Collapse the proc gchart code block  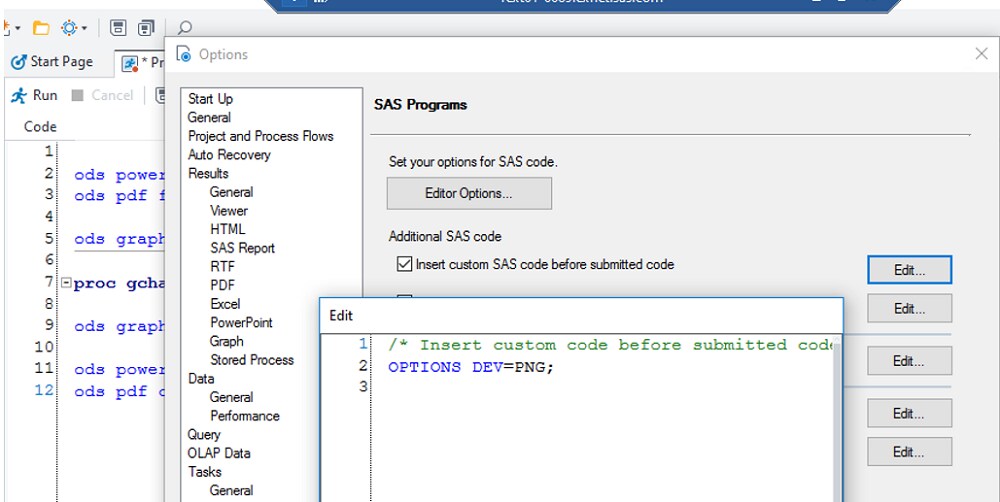point(66,282)
